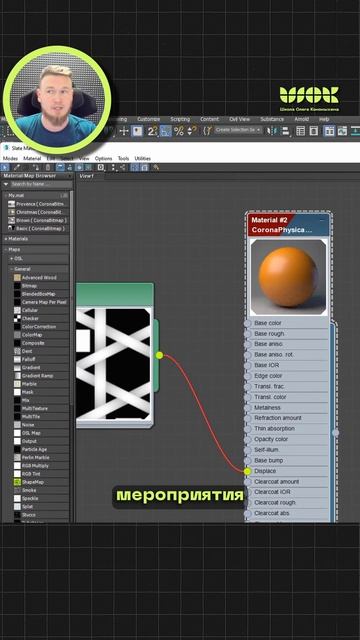Open the Curve Editor icon
Image resolution: width=360 pixels, height=640 pixels.
click(342, 131)
